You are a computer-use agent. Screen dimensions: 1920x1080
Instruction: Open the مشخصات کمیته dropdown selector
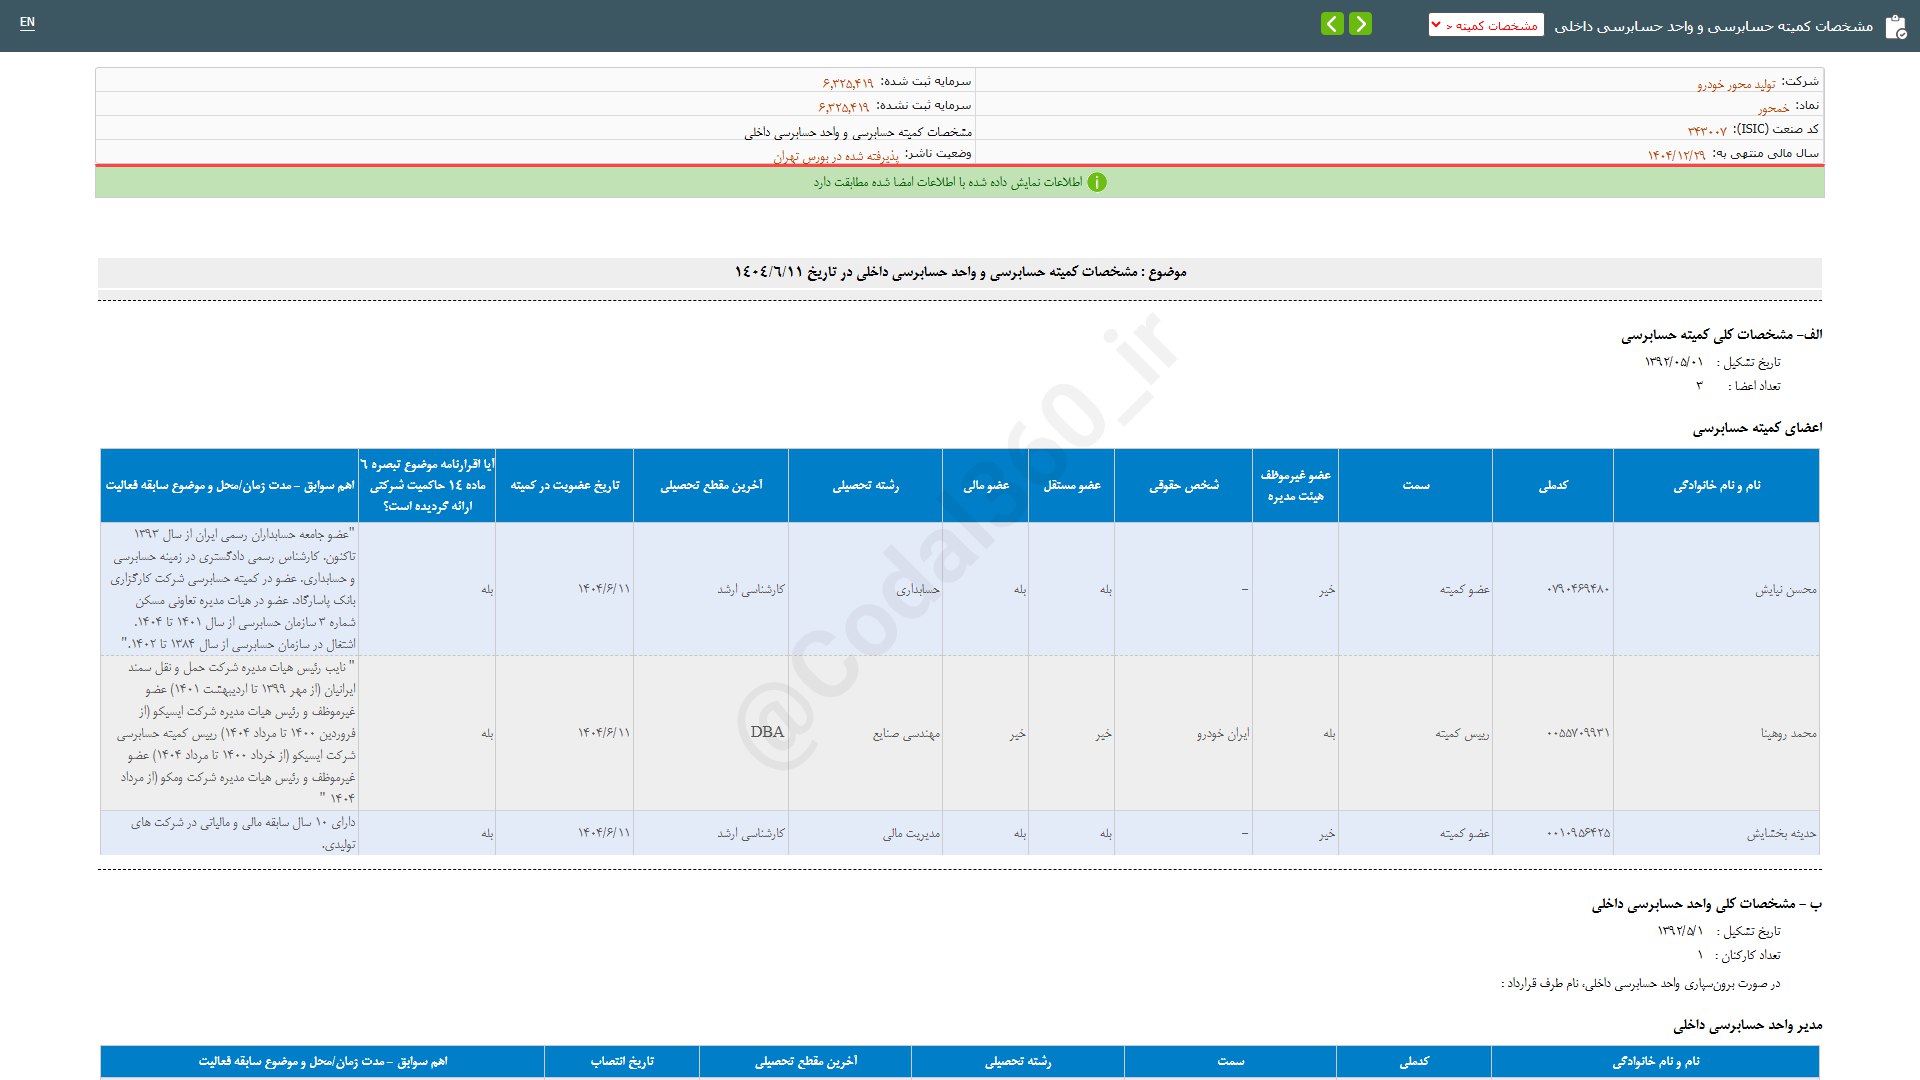tap(1486, 25)
